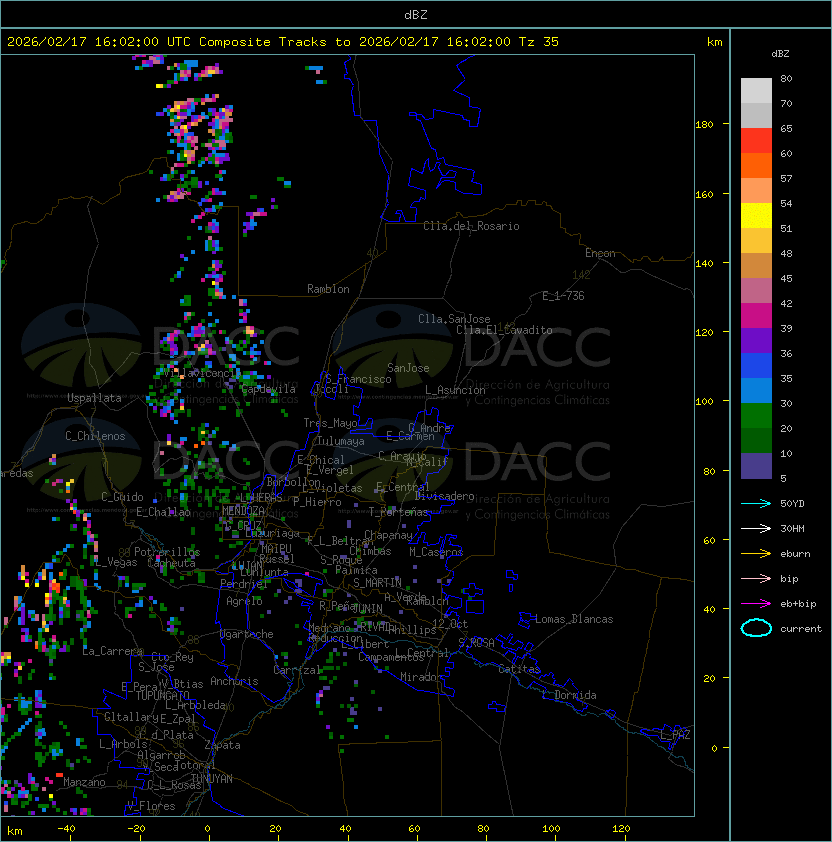832x842 pixels.
Task: Click the yellow eburn arrow in legend
Action: click(x=756, y=554)
